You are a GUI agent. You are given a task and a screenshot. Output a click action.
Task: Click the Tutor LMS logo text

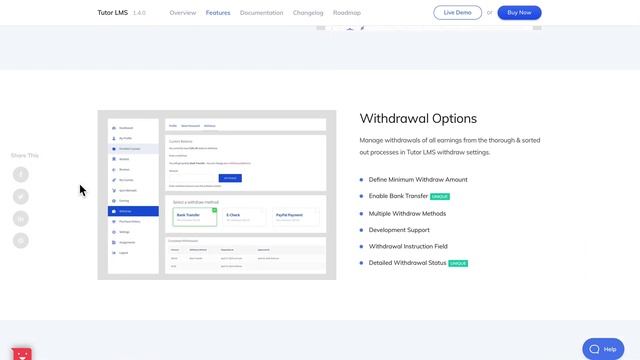click(113, 13)
